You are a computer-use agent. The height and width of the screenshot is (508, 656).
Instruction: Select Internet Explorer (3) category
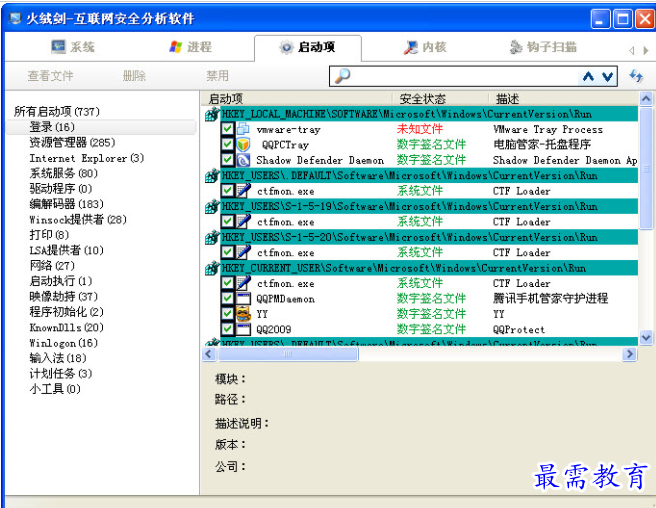coord(87,158)
